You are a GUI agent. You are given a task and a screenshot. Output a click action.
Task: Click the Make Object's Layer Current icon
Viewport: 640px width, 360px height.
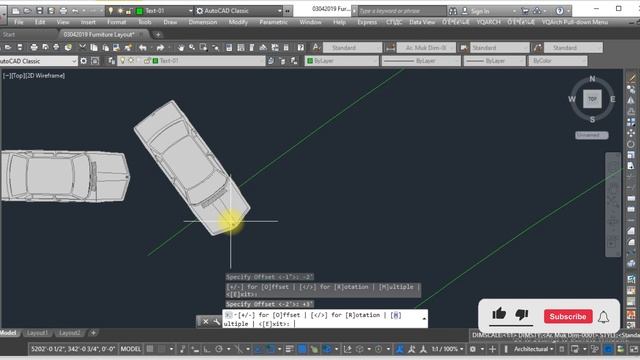tap(271, 61)
